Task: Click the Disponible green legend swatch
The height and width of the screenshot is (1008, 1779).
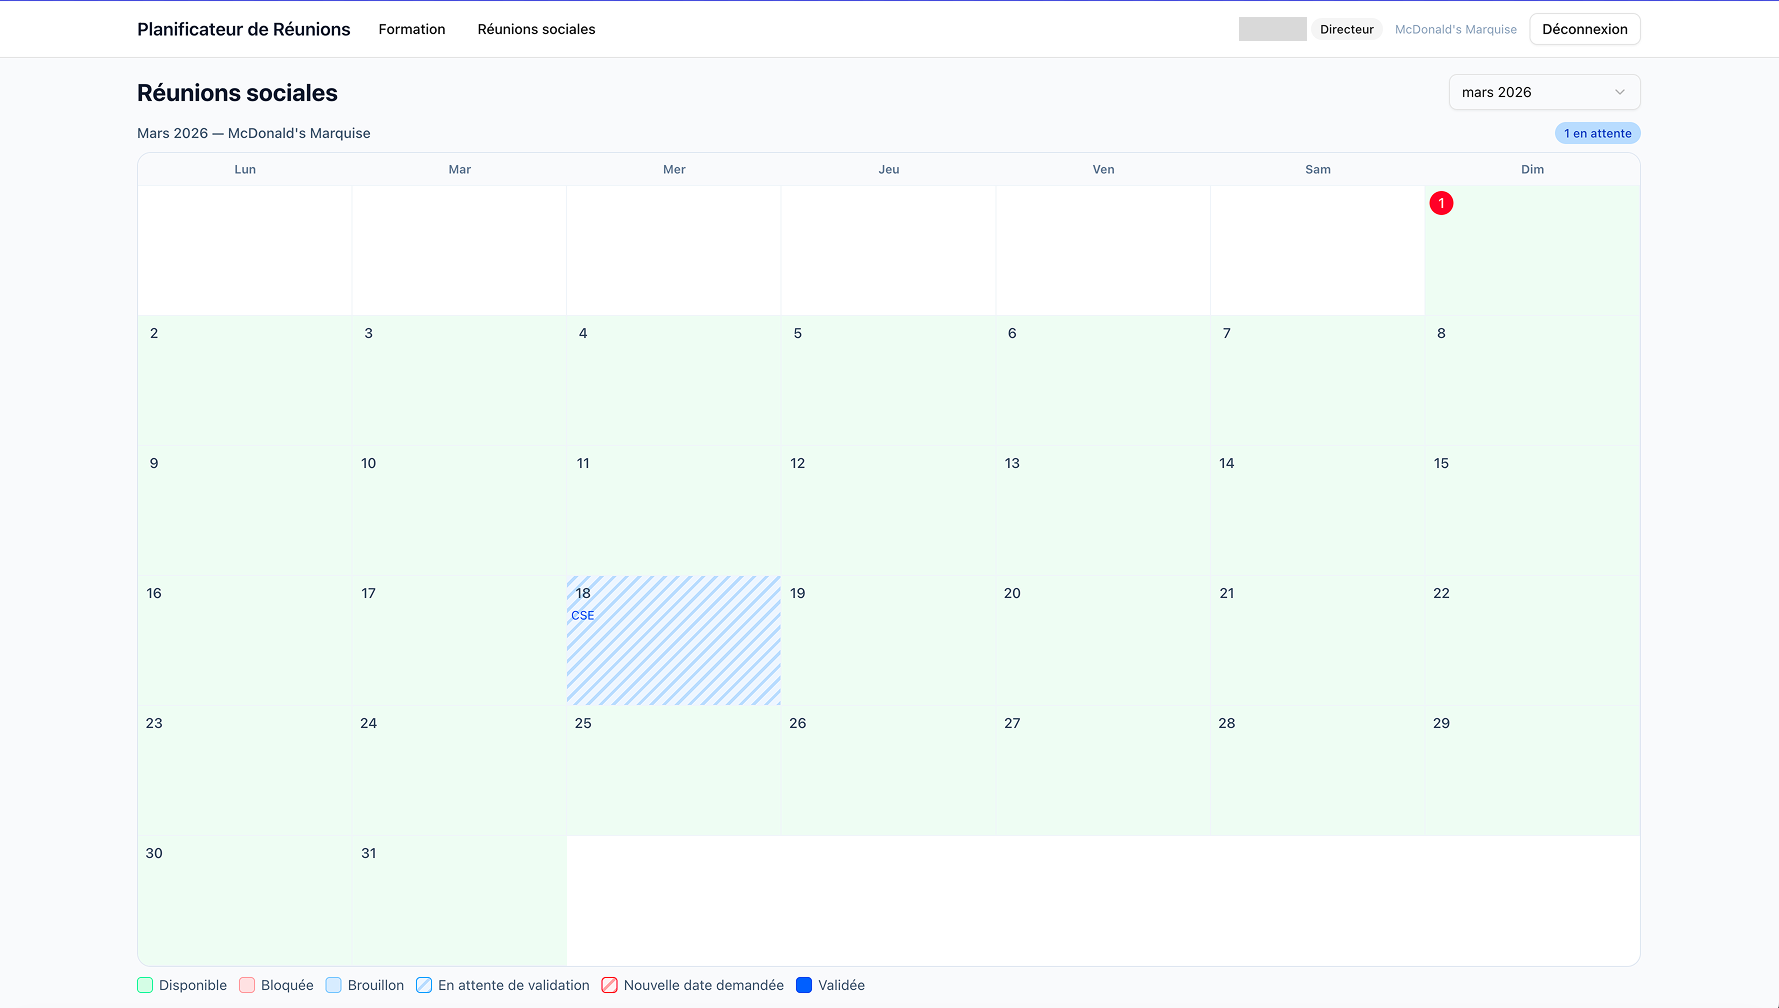Action: [145, 985]
